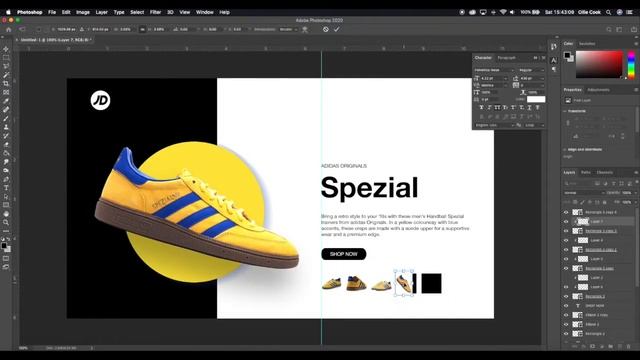Viewport: 640px width, 360px height.
Task: Cancel the transform in options bar
Action: pyautogui.click(x=326, y=29)
